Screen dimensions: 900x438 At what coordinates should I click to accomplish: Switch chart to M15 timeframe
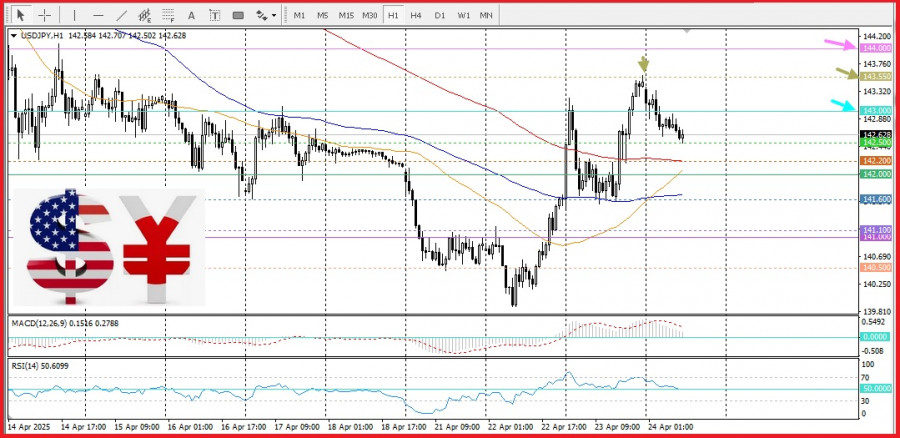click(x=346, y=15)
